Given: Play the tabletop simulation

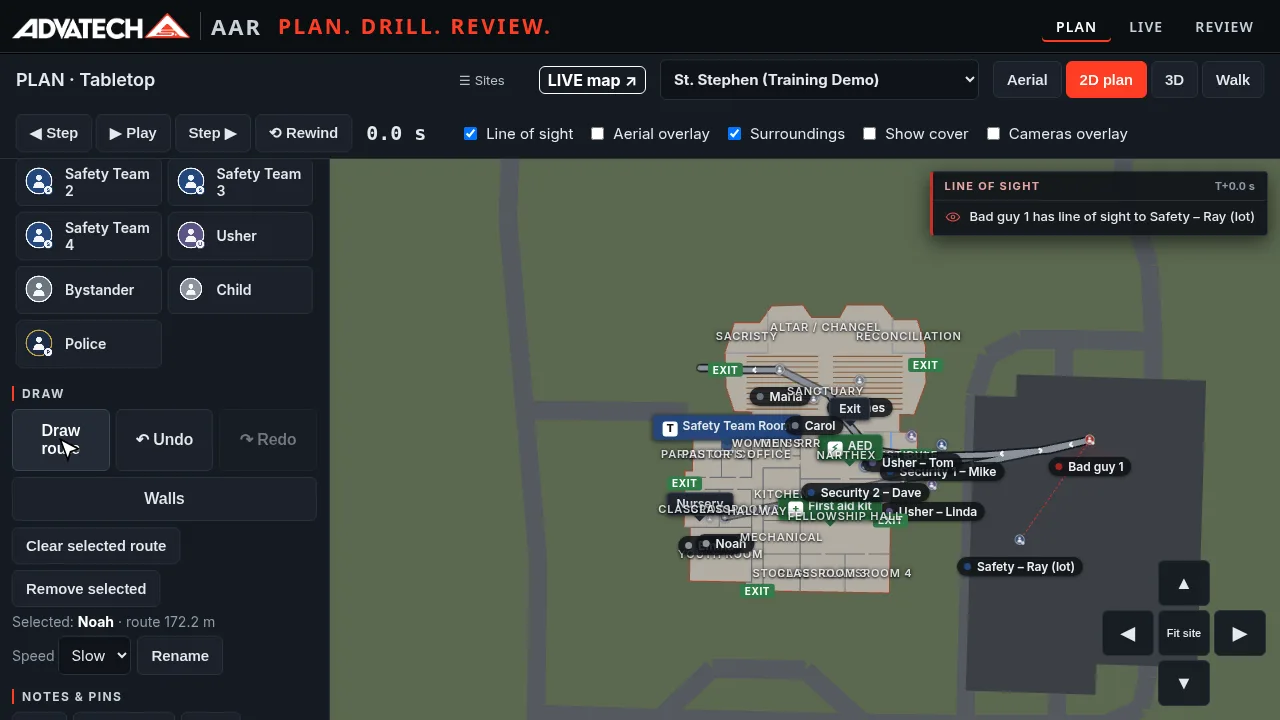Looking at the screenshot, I should 133,133.
